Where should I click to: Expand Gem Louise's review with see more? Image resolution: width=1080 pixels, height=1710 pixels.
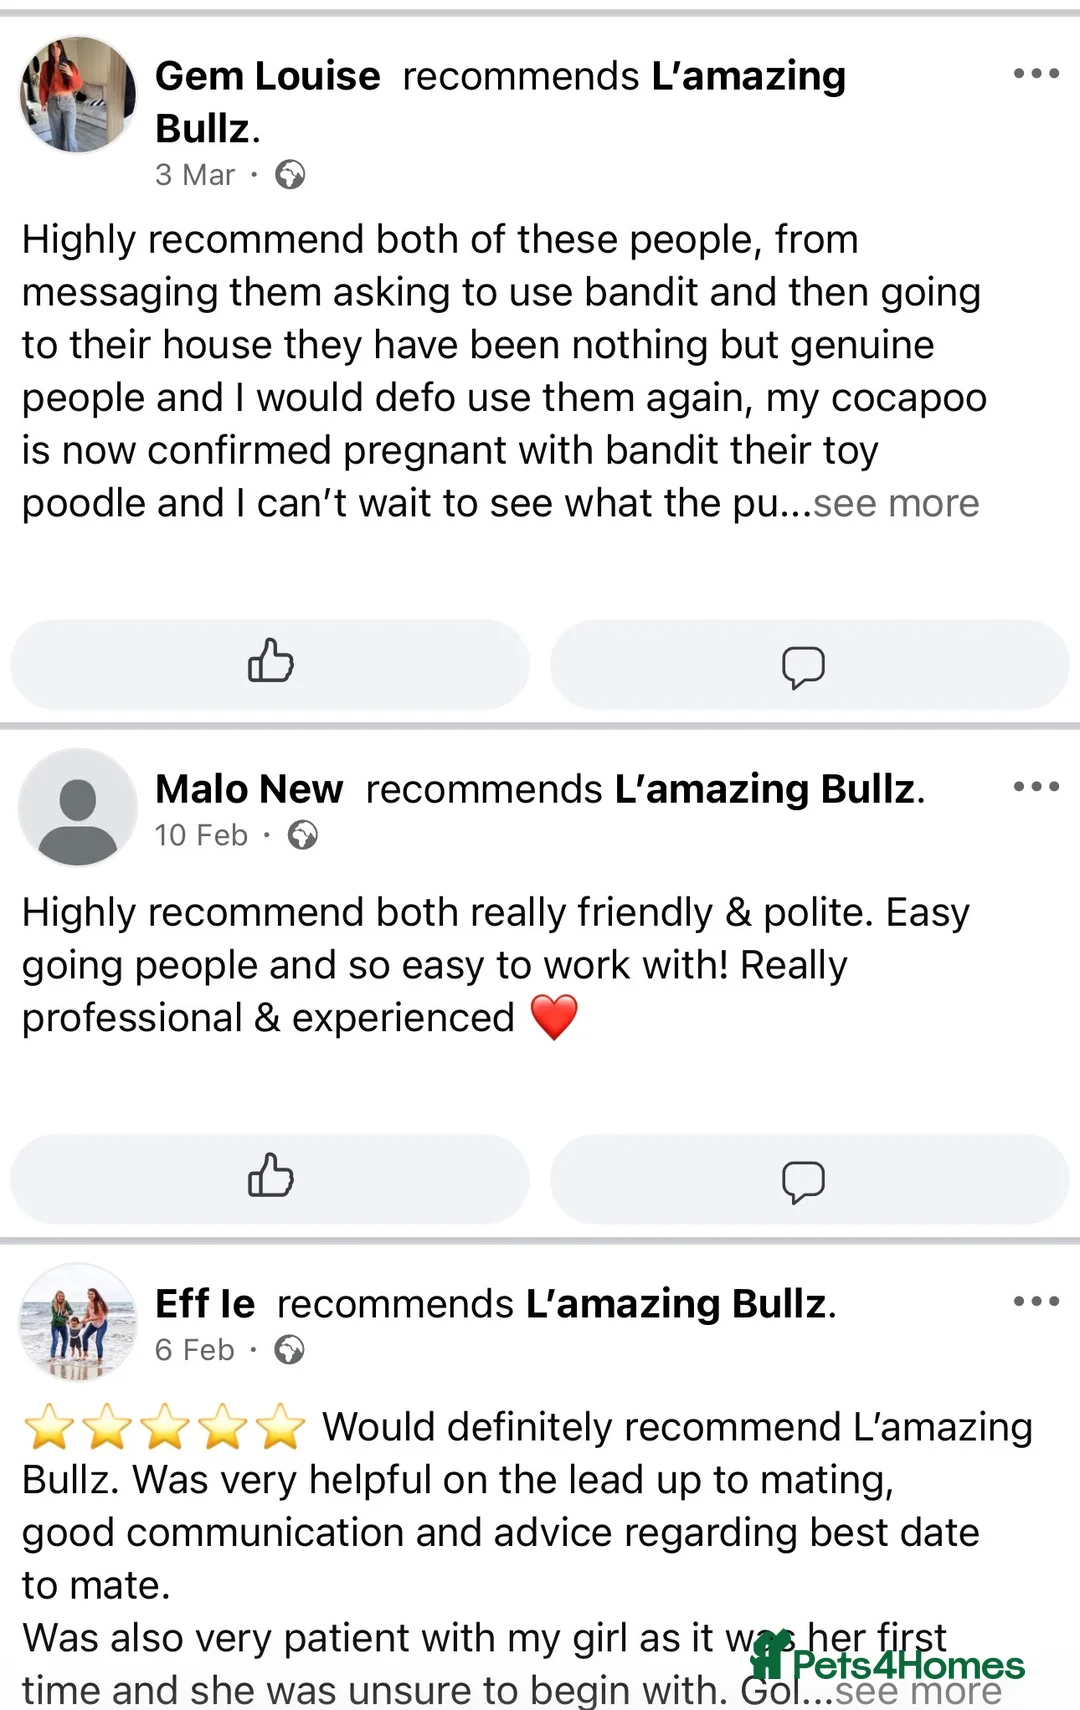tap(896, 504)
